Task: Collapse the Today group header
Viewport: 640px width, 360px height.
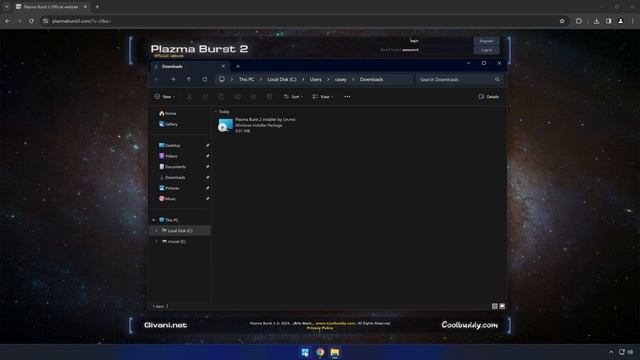Action: tap(216, 111)
